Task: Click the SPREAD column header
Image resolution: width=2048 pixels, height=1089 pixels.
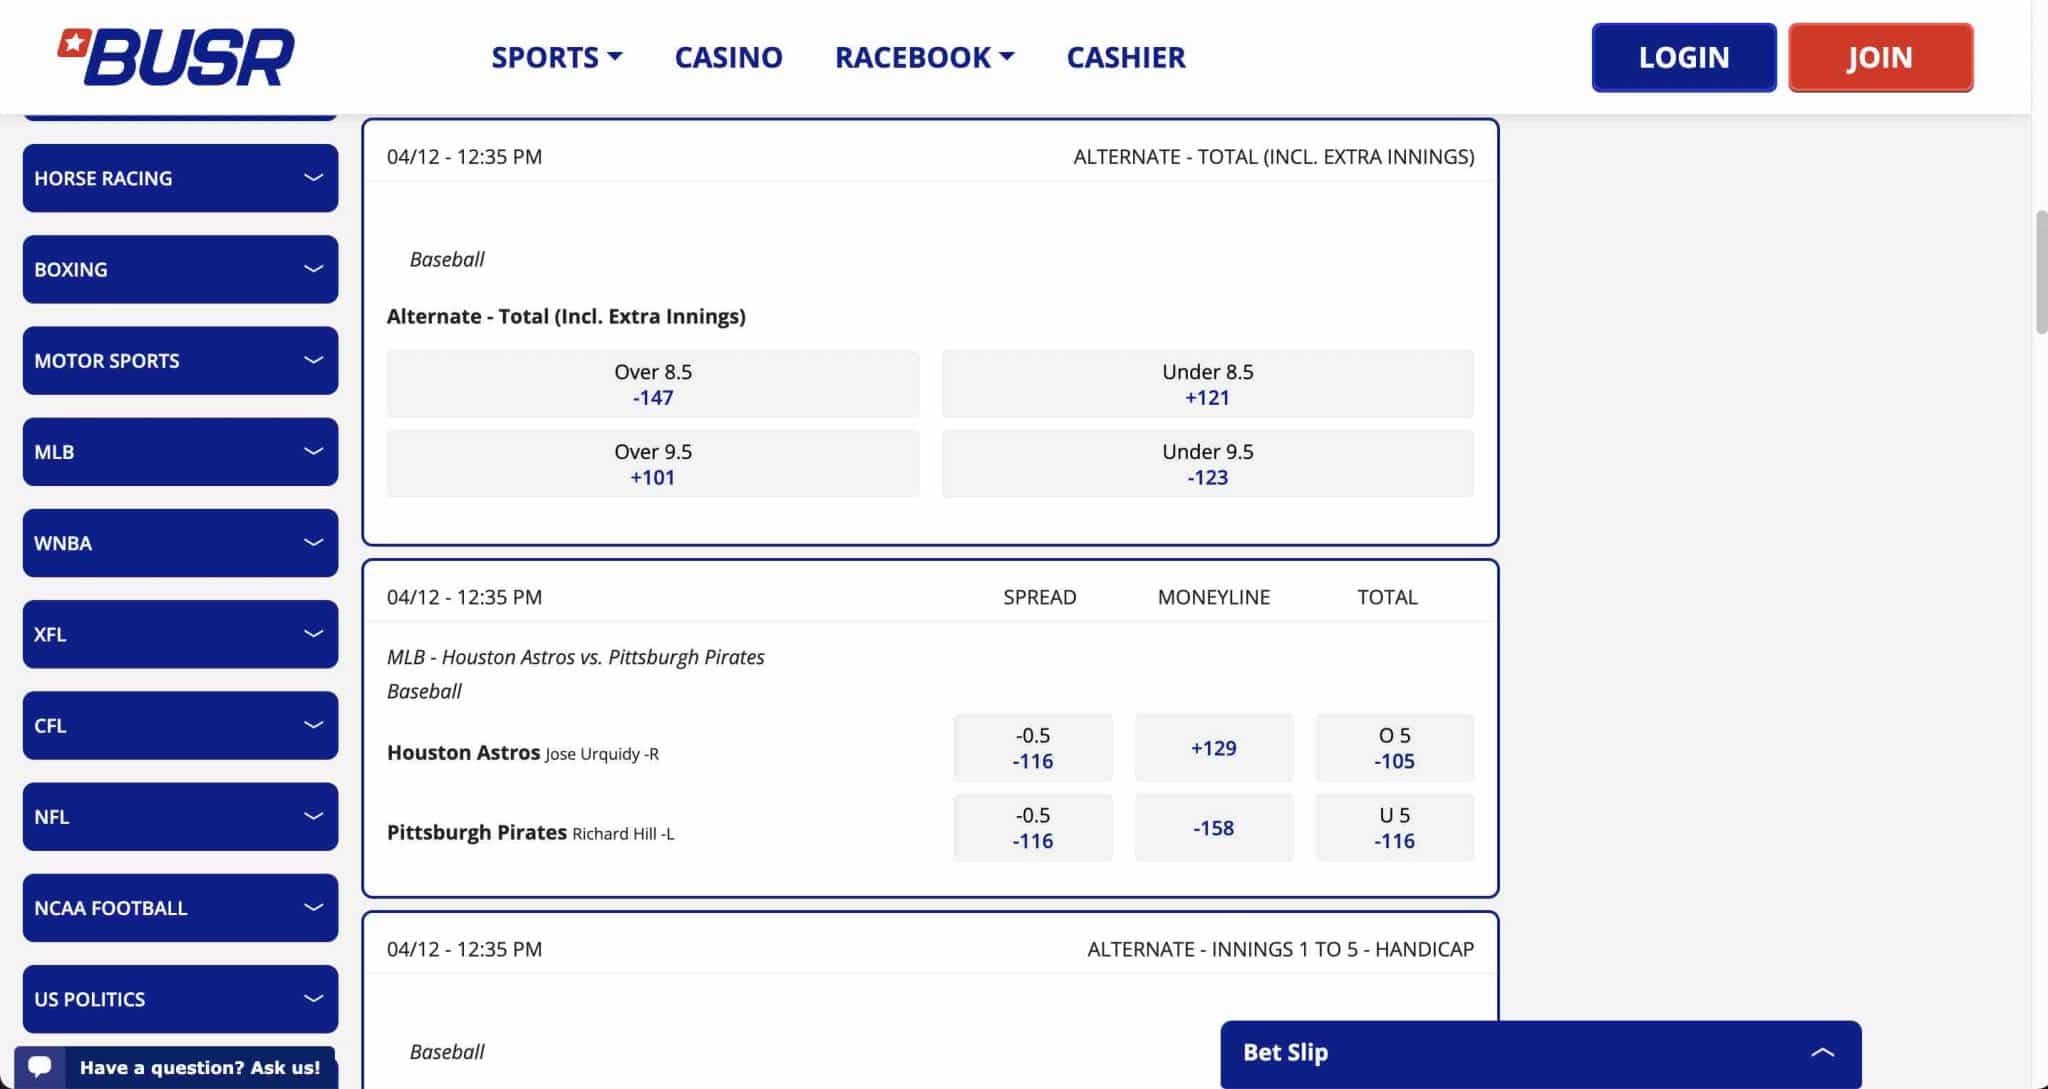Action: (1040, 597)
